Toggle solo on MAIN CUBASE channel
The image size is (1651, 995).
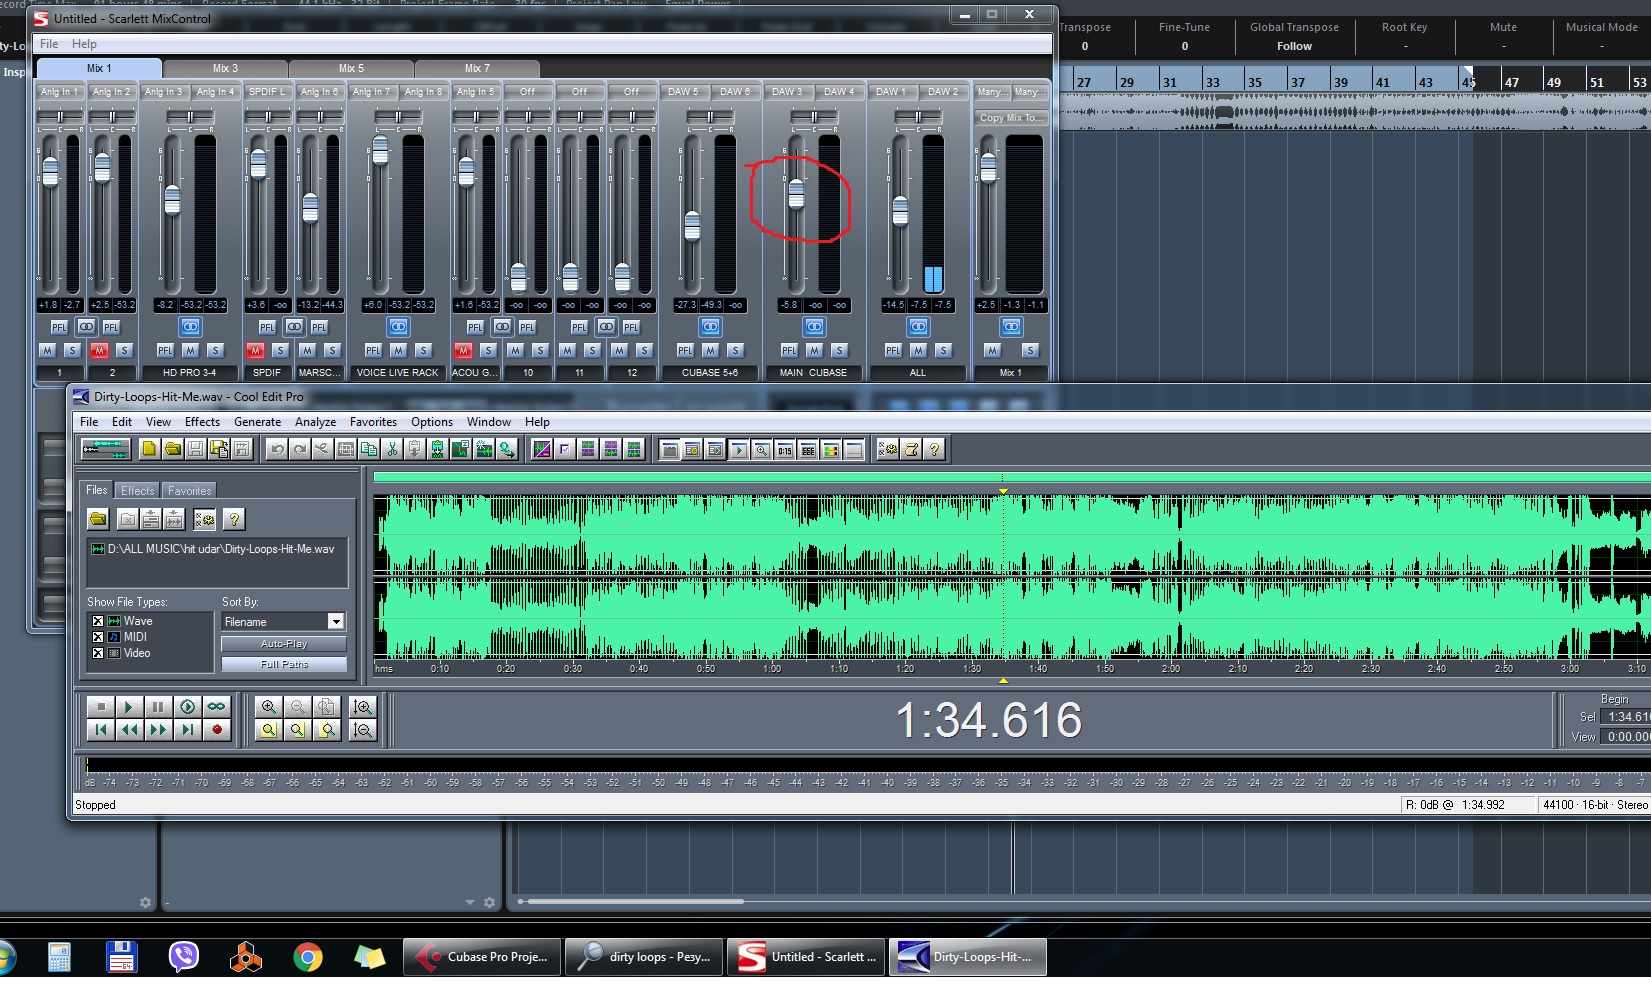(839, 351)
